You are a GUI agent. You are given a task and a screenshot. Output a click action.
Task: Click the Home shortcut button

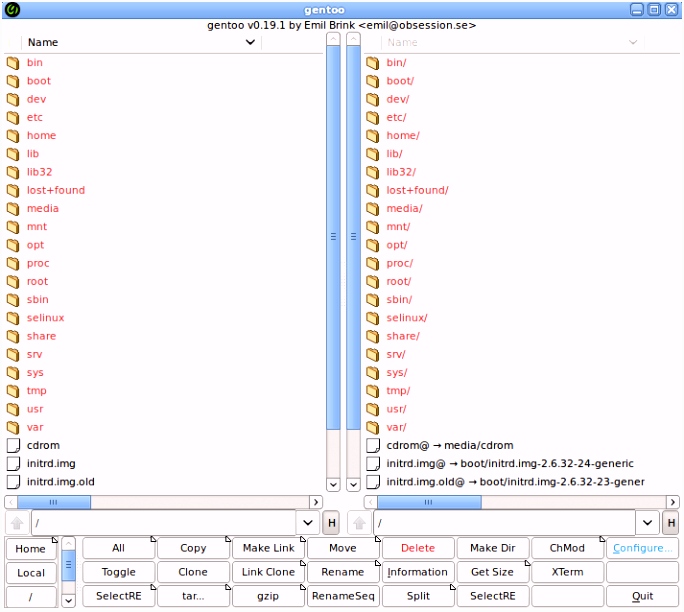pyautogui.click(x=31, y=548)
